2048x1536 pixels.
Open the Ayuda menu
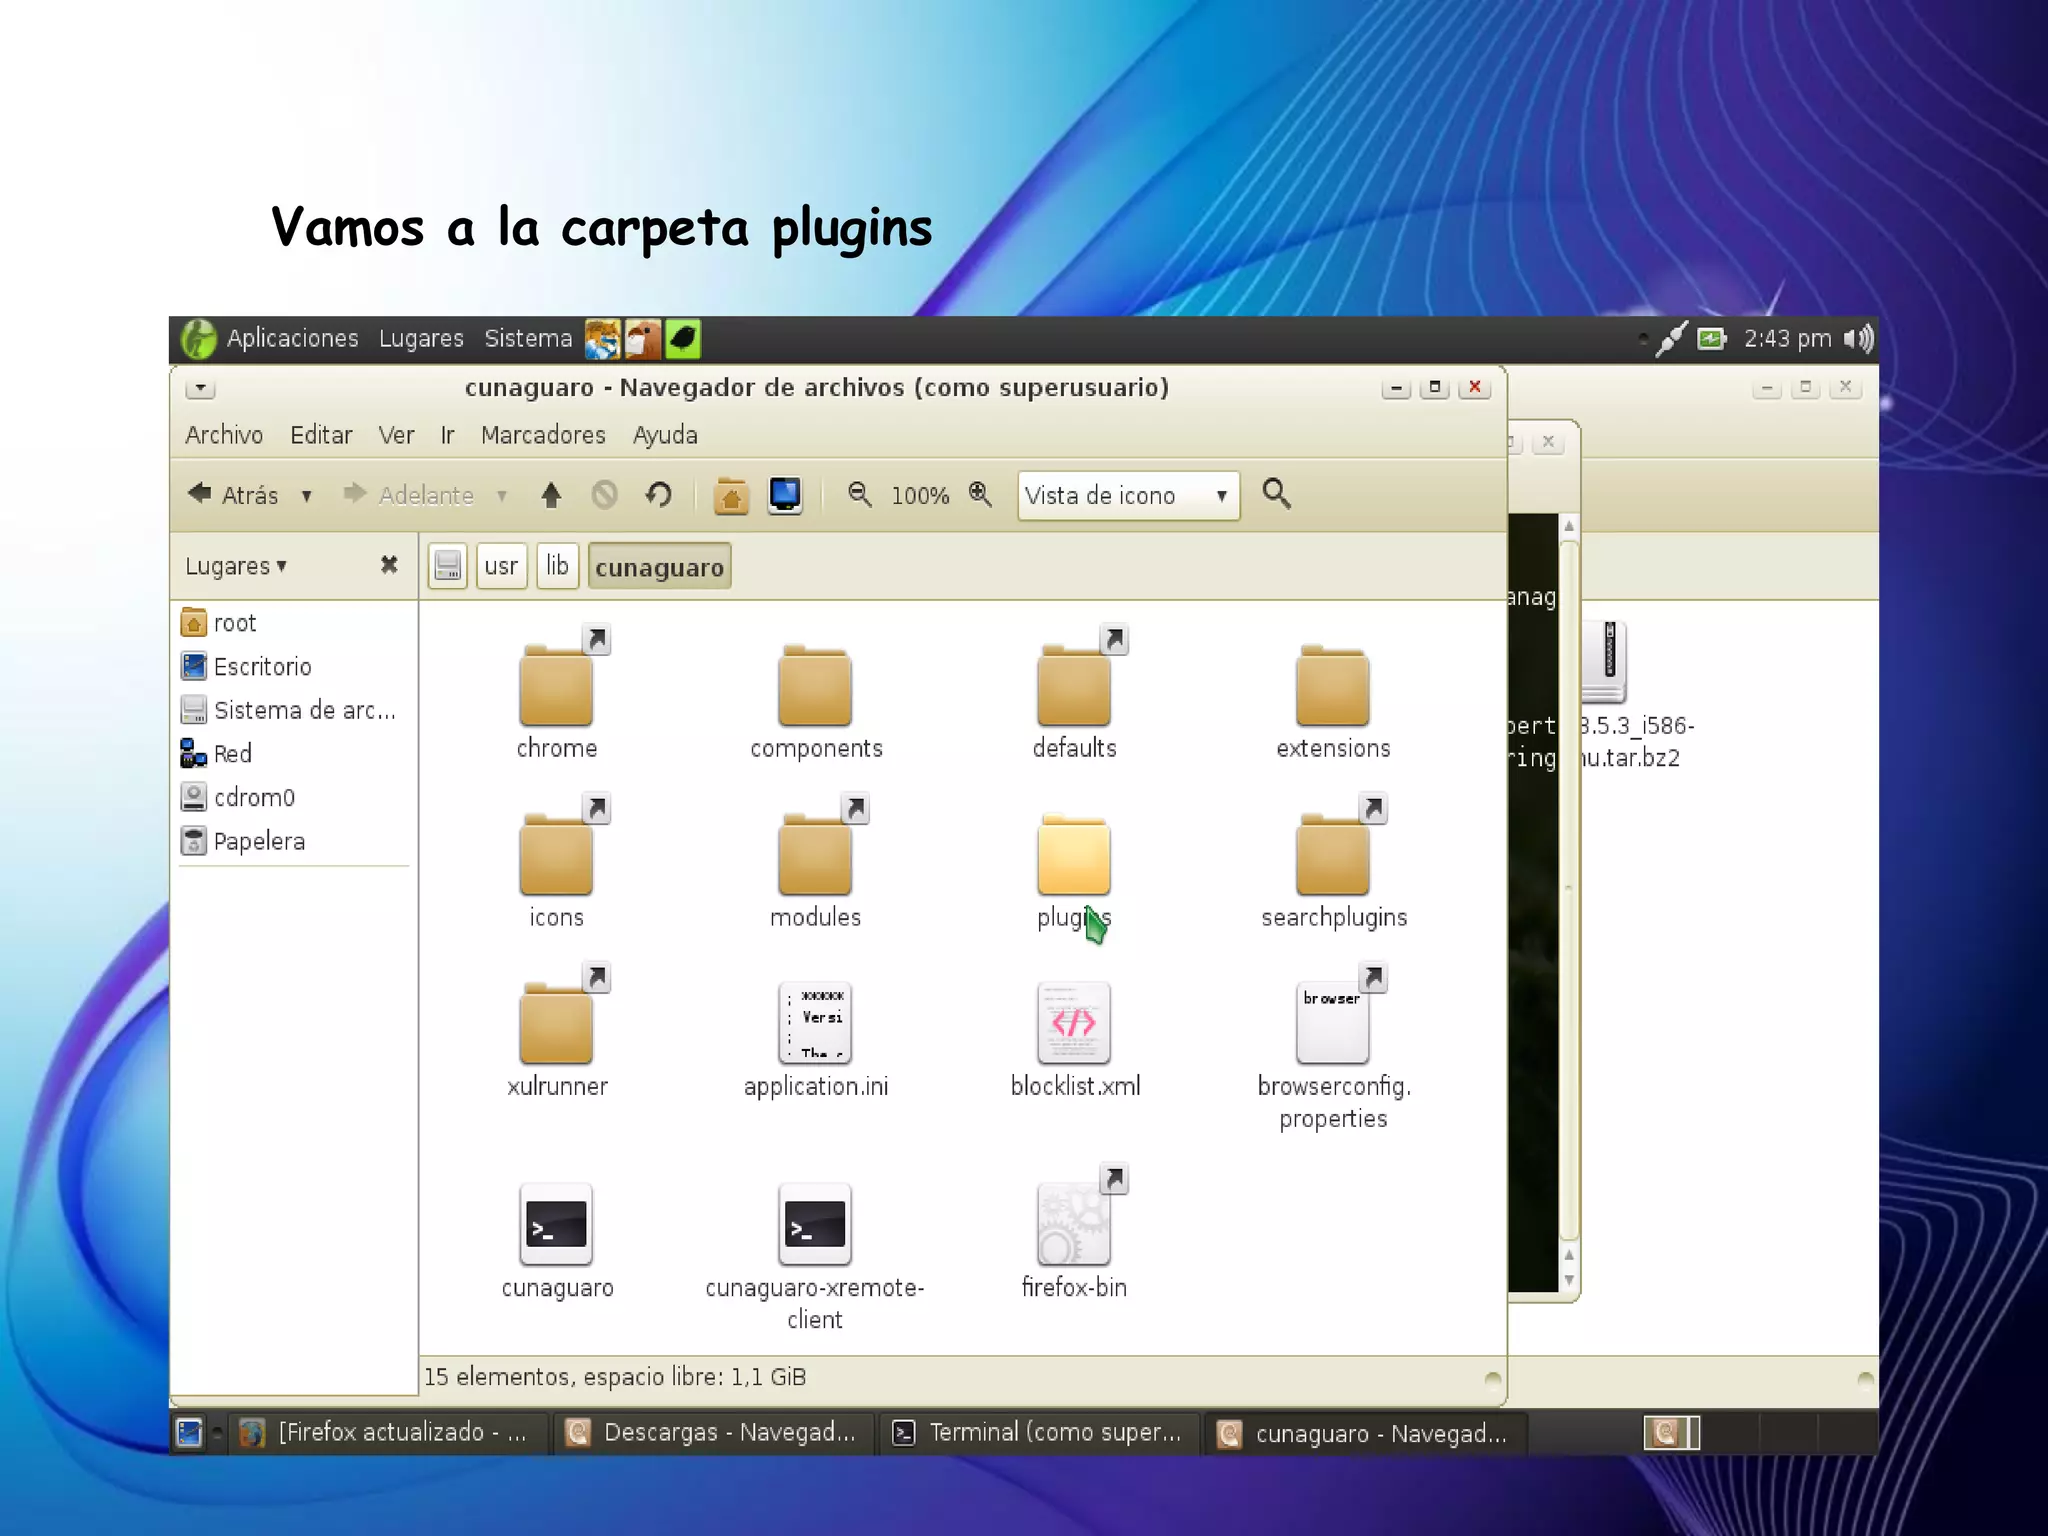tap(665, 435)
